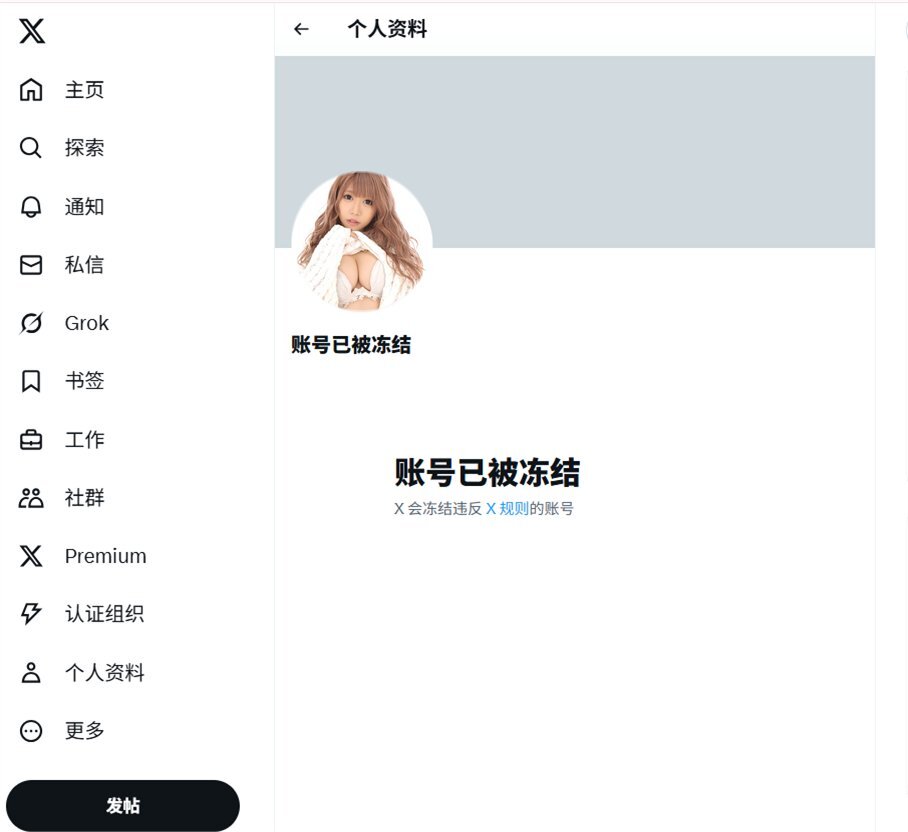Expand the 更多 more options circle
Screen dimensions: 908x832
pos(31,731)
